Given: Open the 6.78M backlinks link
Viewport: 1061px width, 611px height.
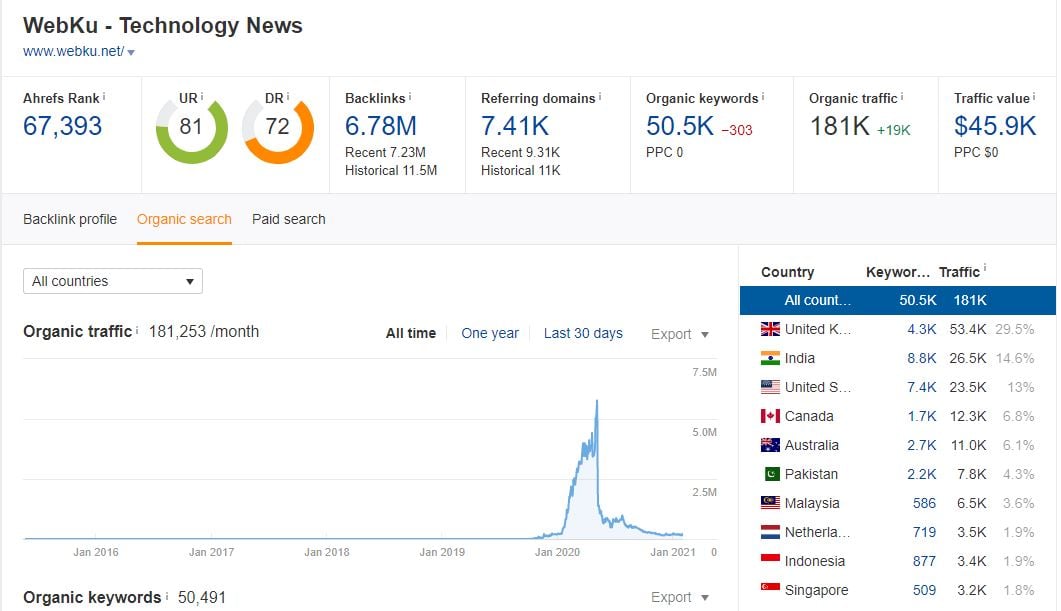Looking at the screenshot, I should [x=381, y=126].
